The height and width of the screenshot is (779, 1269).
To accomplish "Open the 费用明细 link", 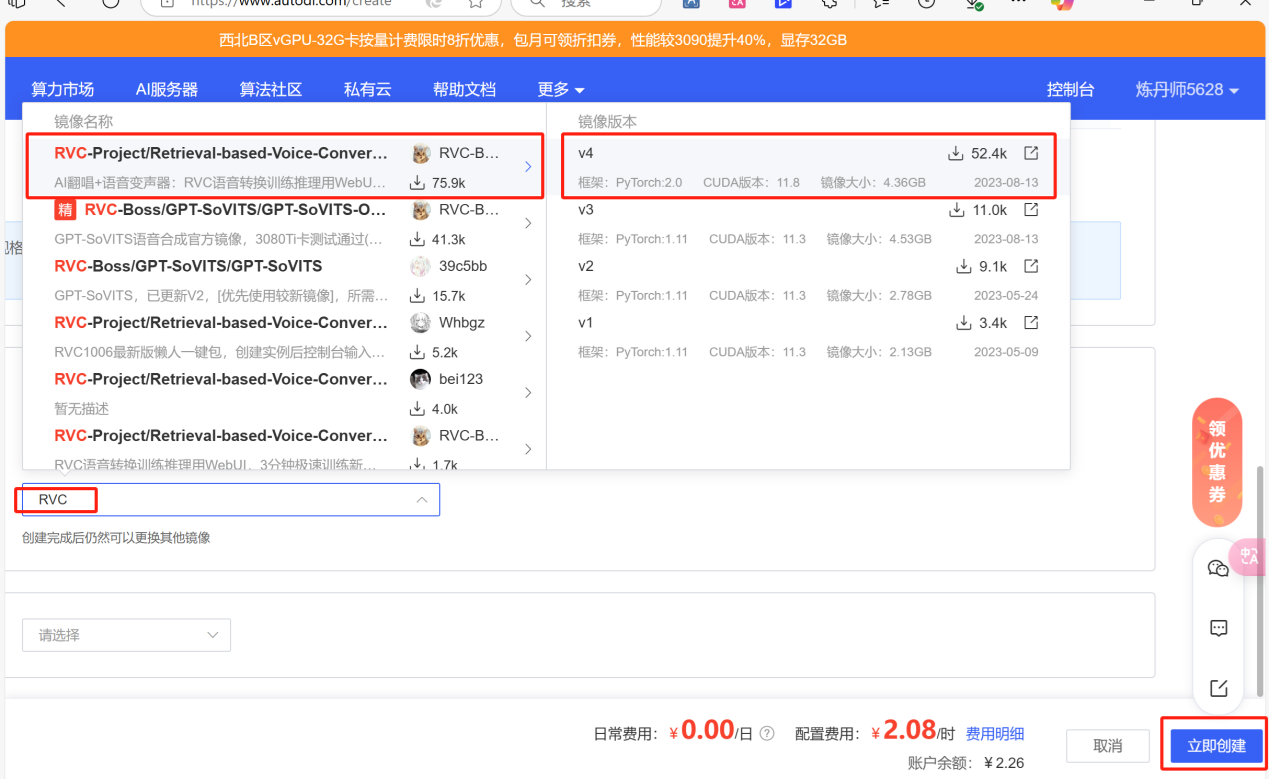I will (995, 734).
